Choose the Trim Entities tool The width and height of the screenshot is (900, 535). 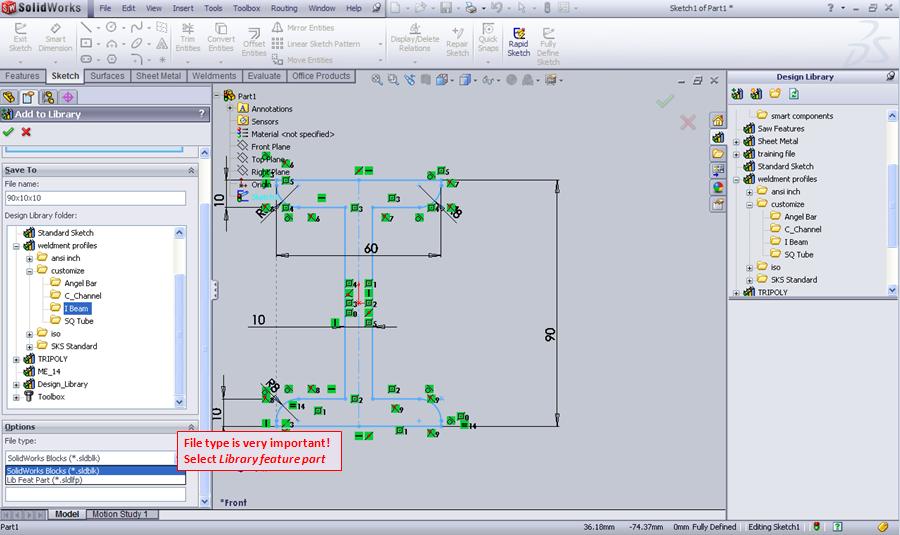(188, 37)
